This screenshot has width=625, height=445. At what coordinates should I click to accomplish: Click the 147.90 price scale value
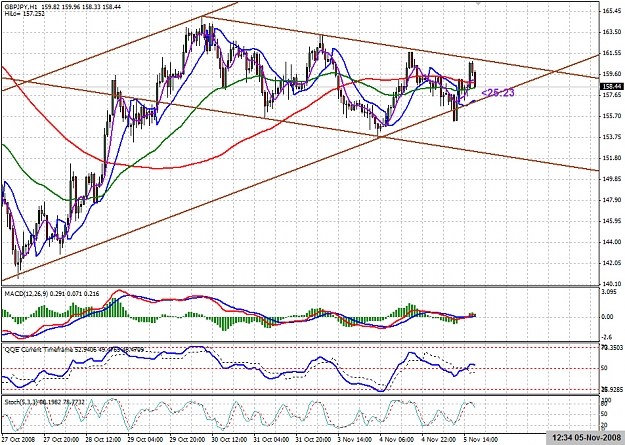612,200
